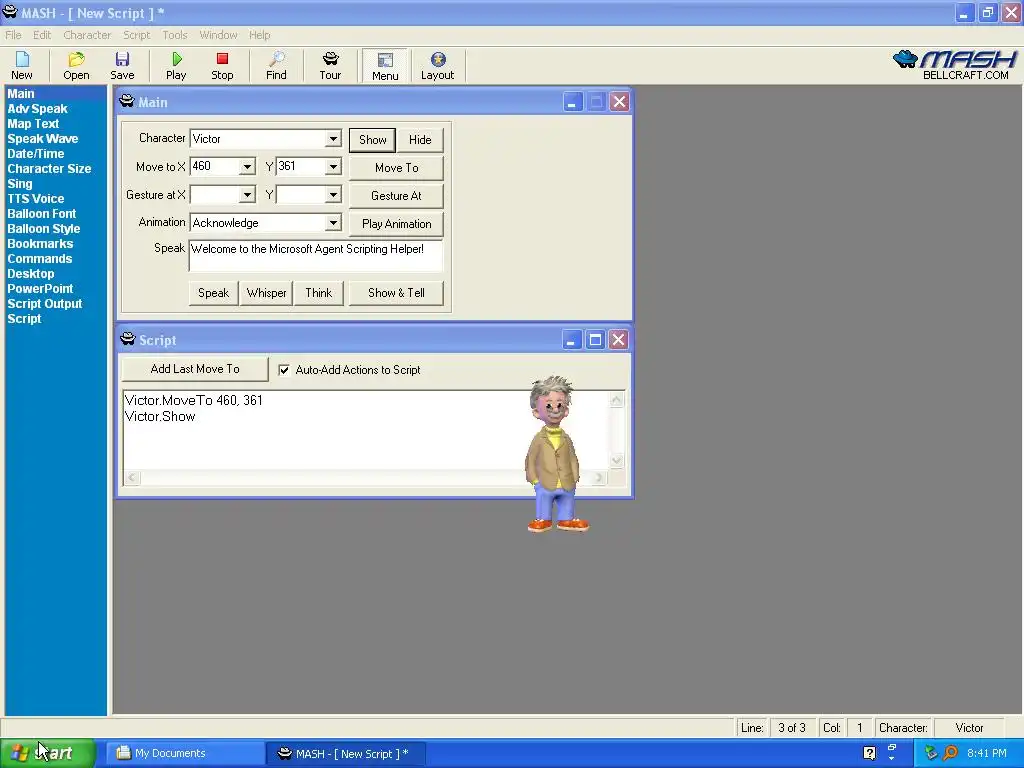This screenshot has width=1024, height=768.
Task: Toggle Auto-Add Actions to Script checkbox
Action: pos(284,370)
